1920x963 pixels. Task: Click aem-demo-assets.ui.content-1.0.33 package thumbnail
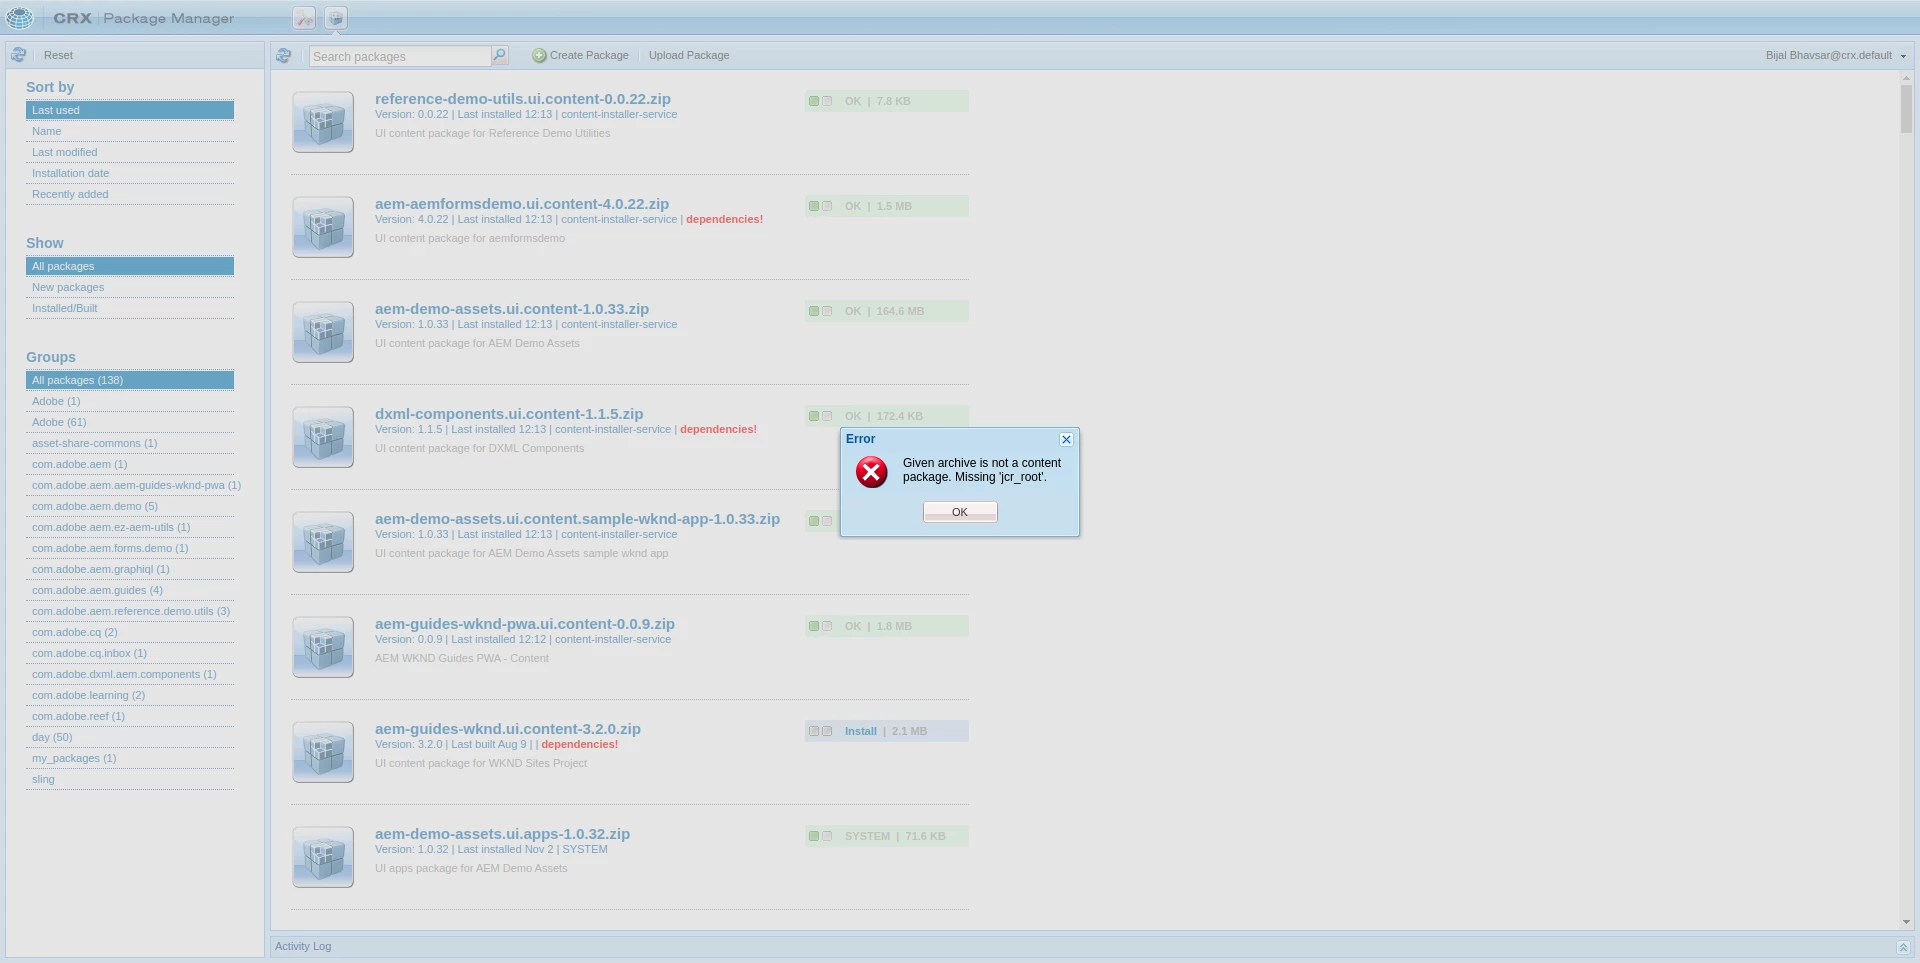coord(323,332)
